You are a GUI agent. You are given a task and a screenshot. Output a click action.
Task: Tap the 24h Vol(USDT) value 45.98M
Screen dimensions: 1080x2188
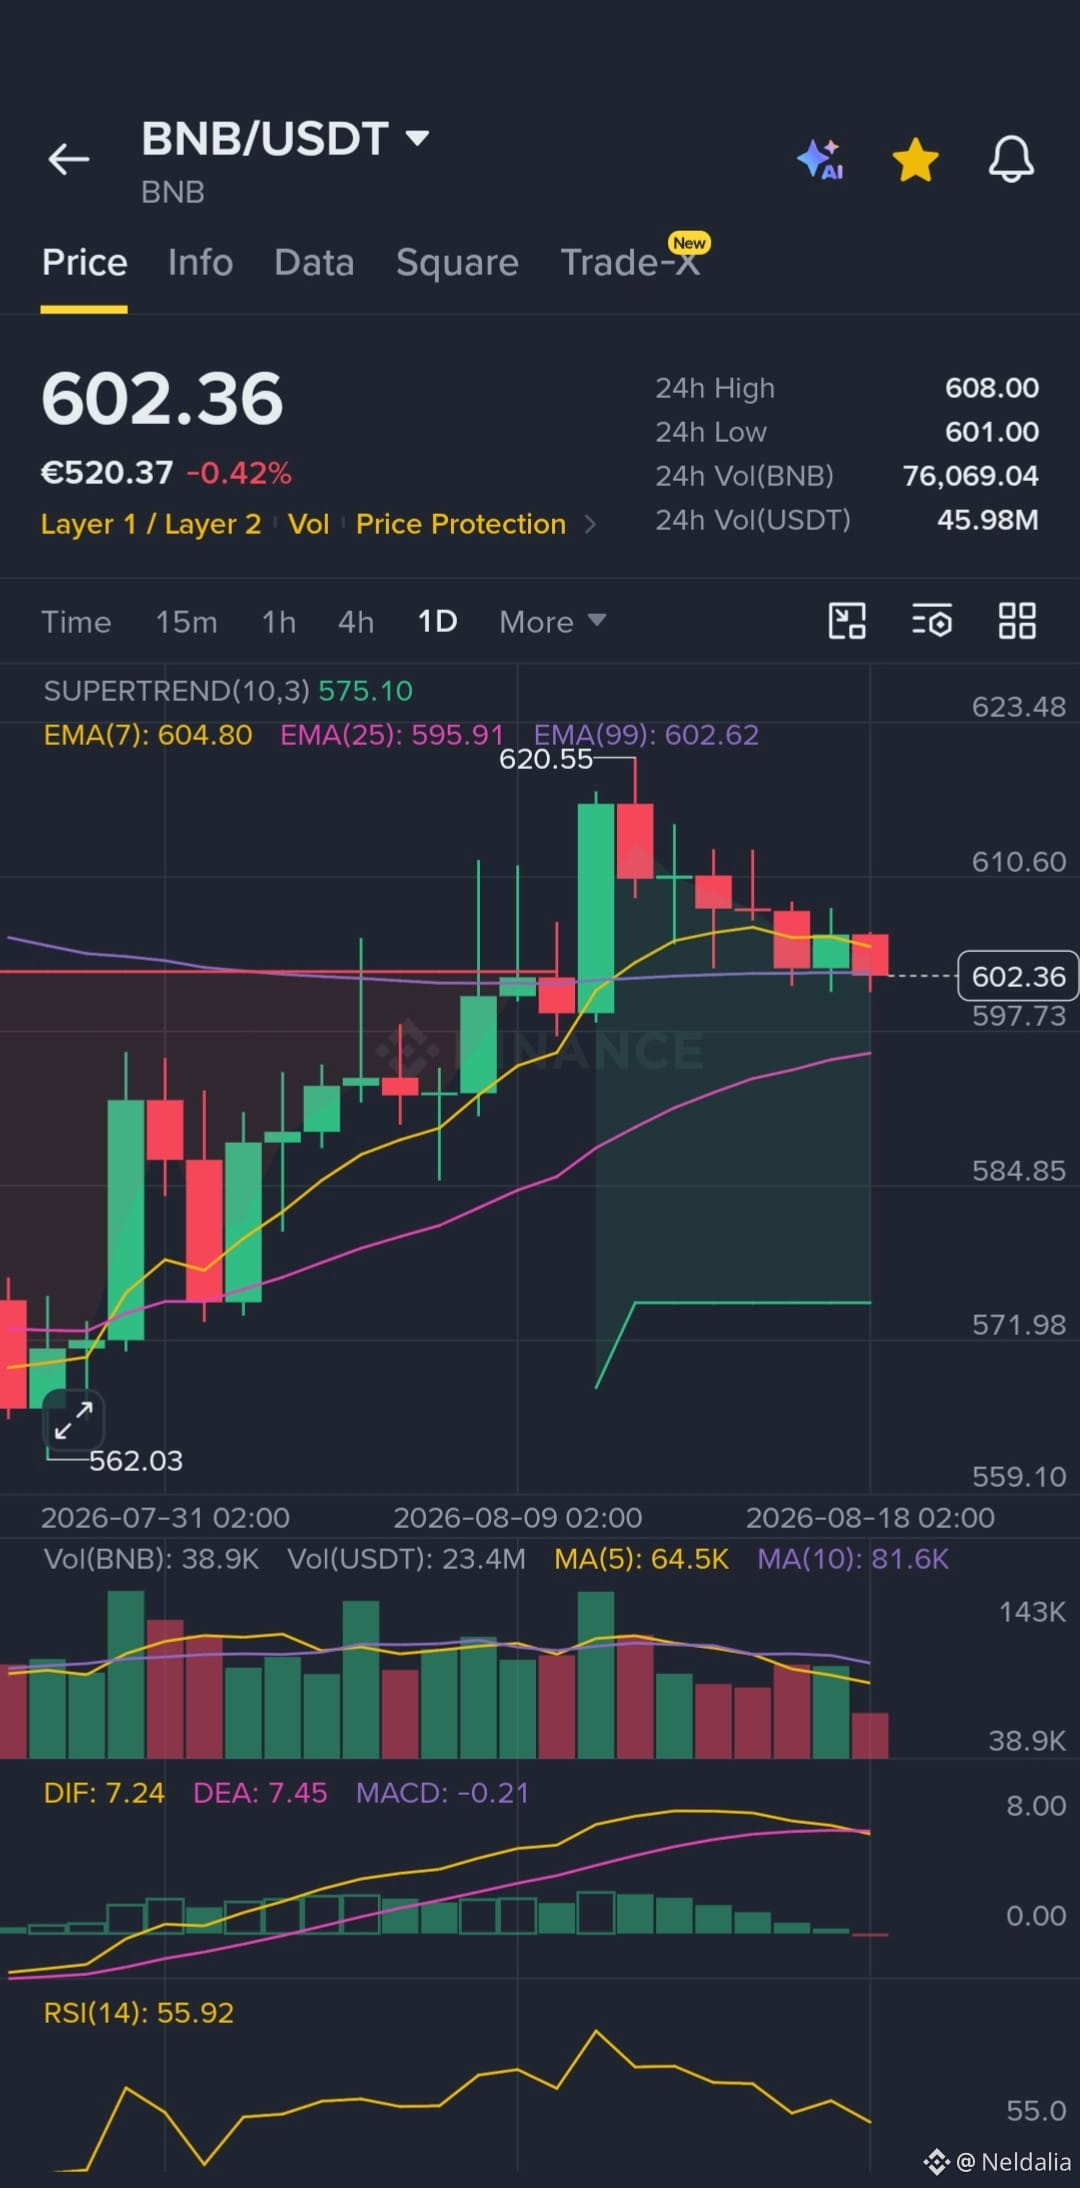click(x=987, y=520)
